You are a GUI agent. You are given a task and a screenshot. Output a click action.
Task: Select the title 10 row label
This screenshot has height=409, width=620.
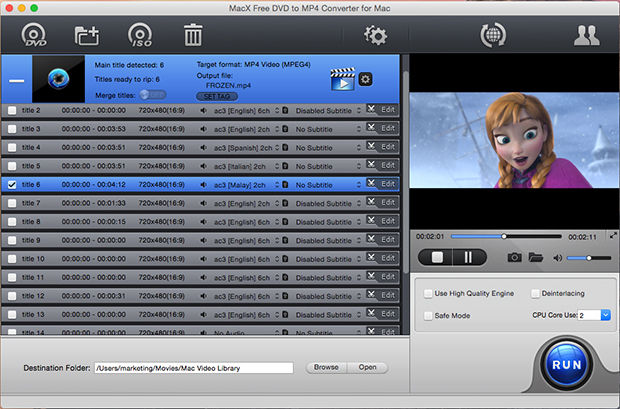pos(33,259)
